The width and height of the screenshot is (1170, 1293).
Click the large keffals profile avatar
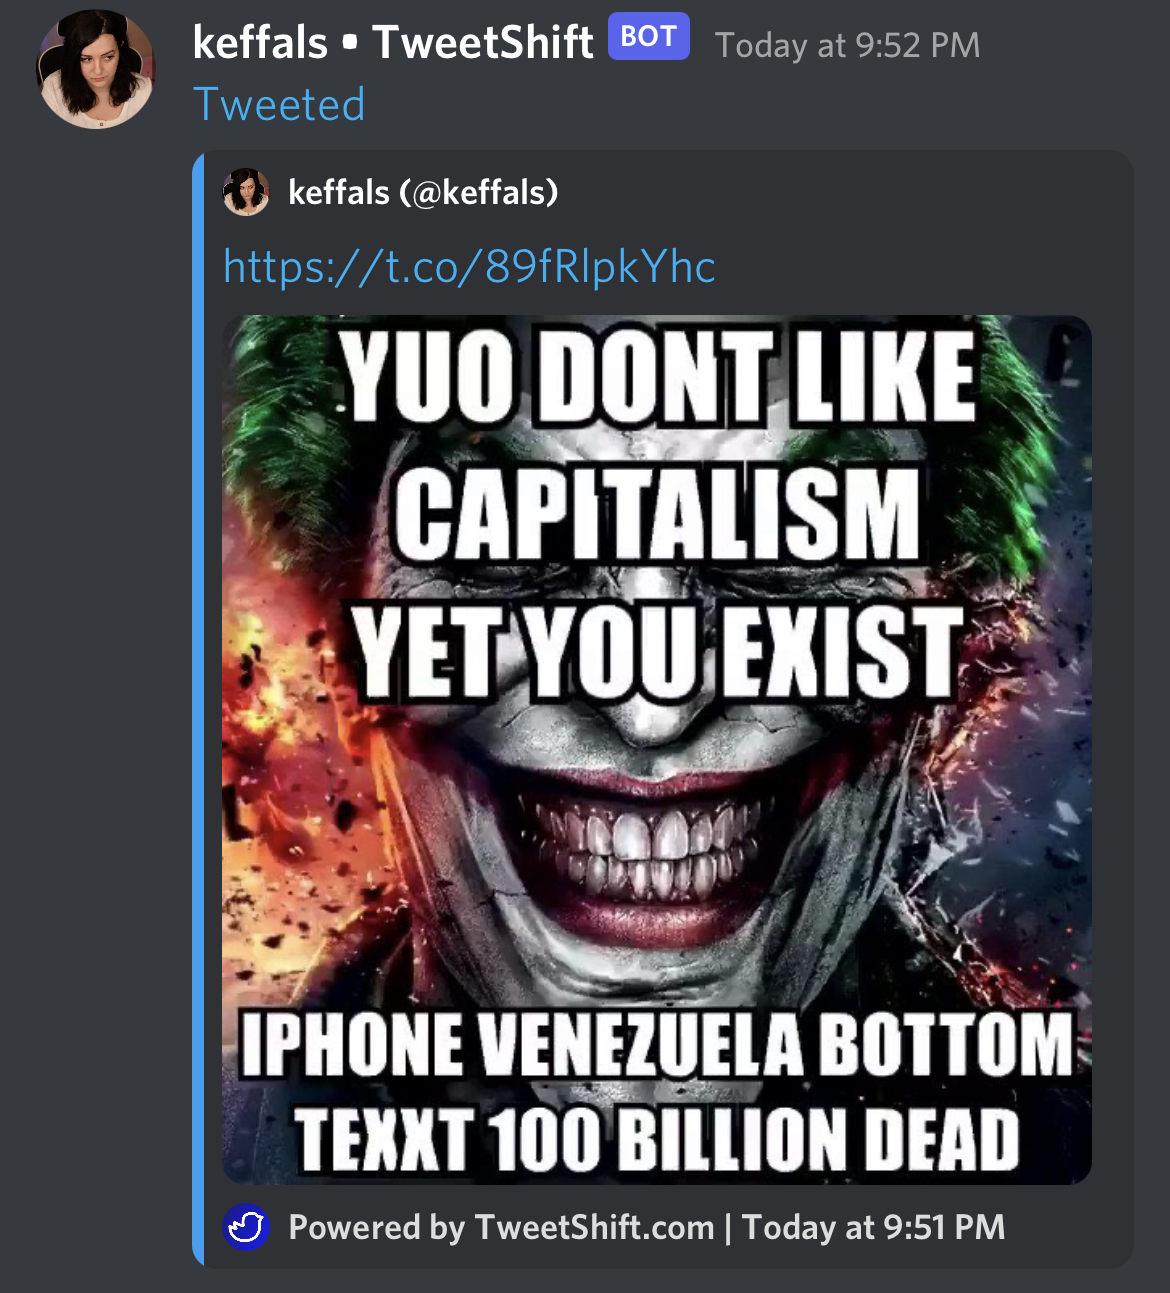(96, 69)
